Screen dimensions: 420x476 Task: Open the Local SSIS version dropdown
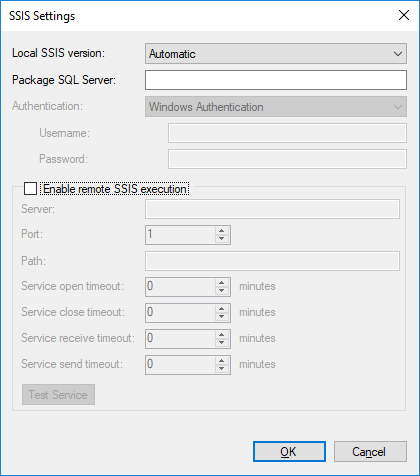[x=276, y=53]
